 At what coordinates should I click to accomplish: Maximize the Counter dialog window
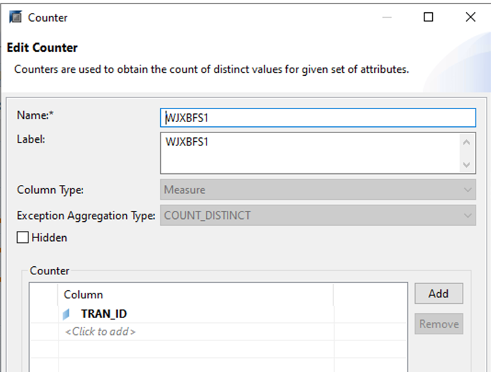(428, 17)
